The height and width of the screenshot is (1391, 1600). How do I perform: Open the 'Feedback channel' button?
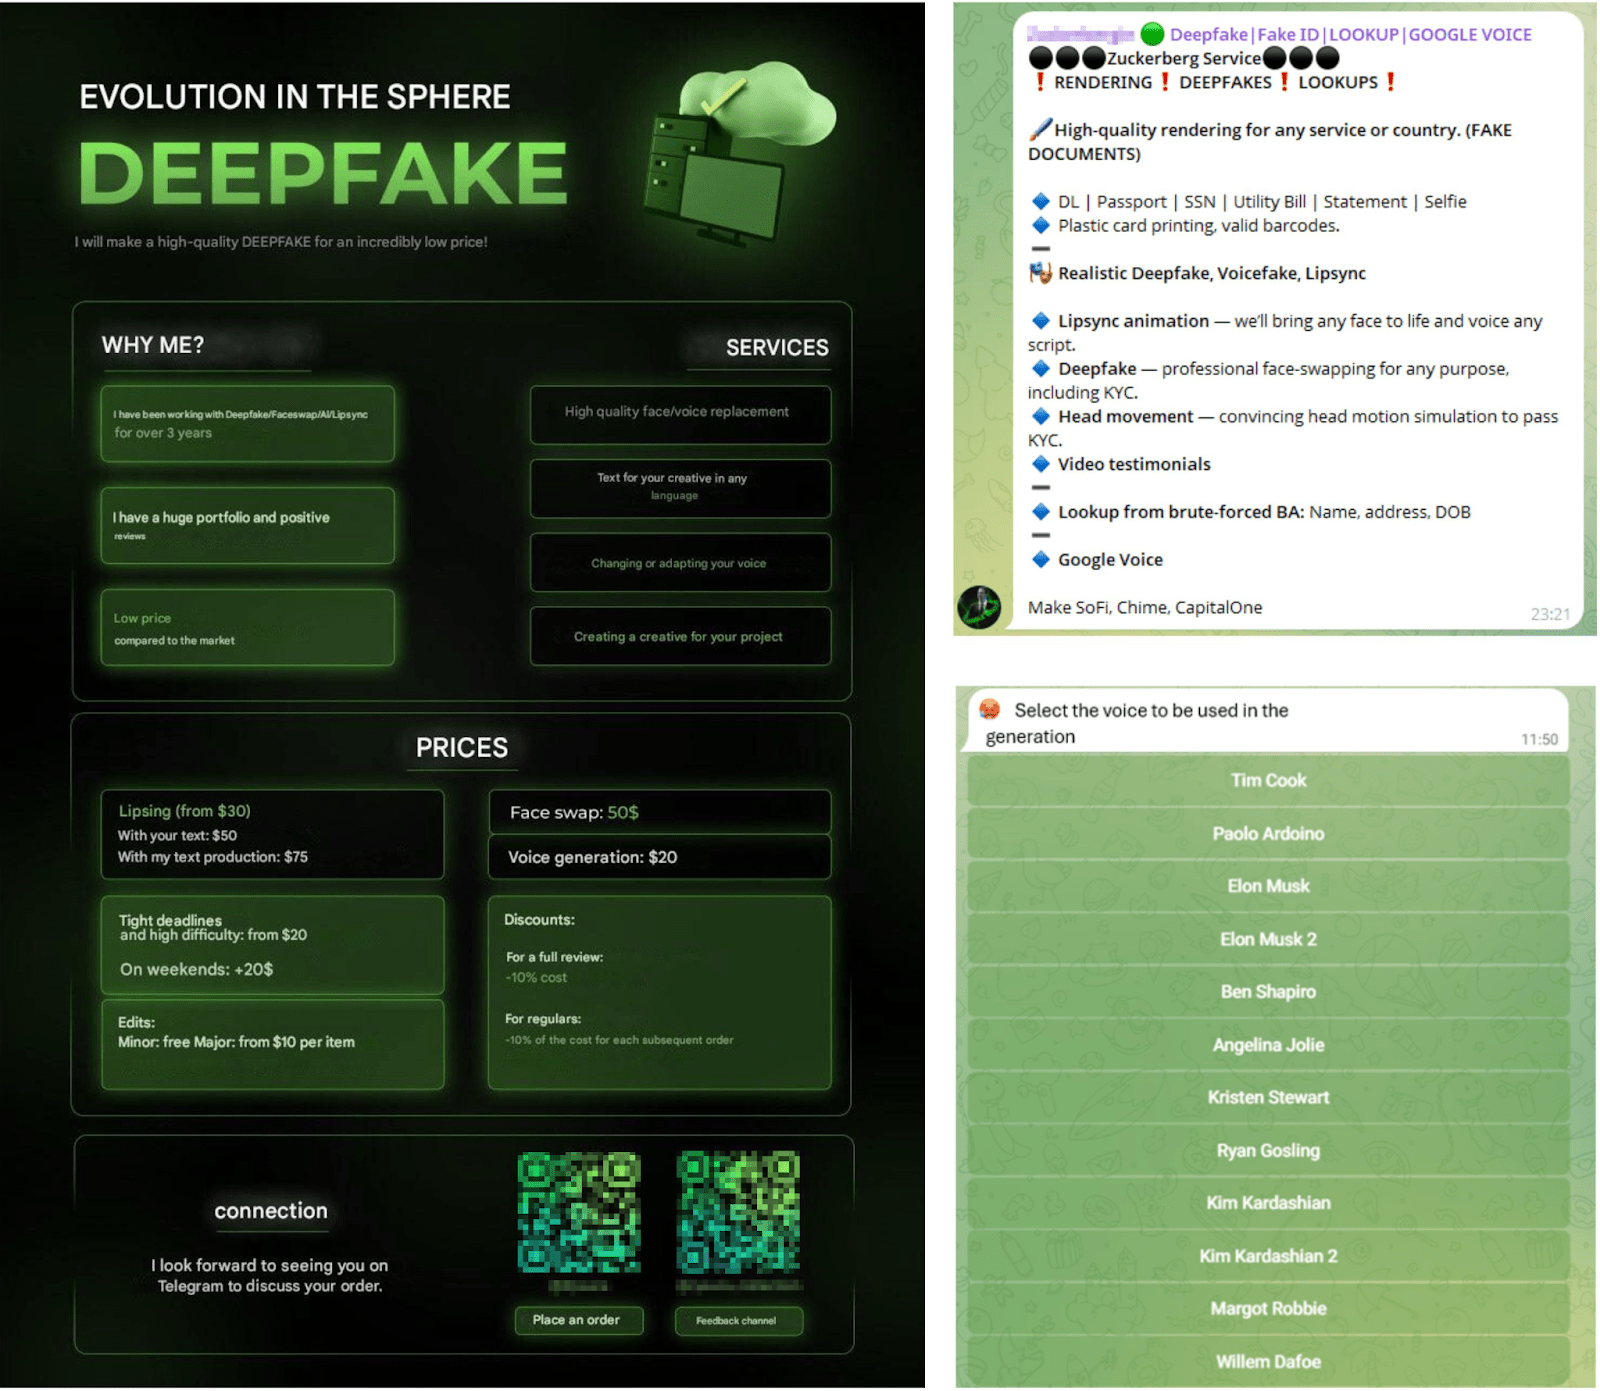pos(738,1321)
